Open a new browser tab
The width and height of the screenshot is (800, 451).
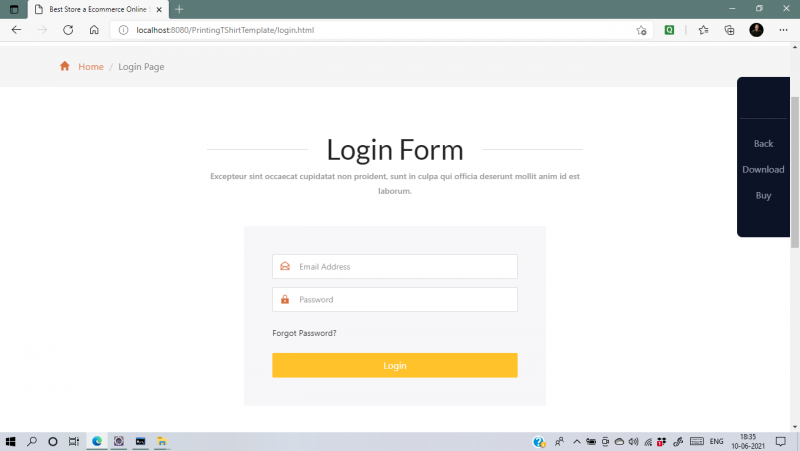point(179,10)
